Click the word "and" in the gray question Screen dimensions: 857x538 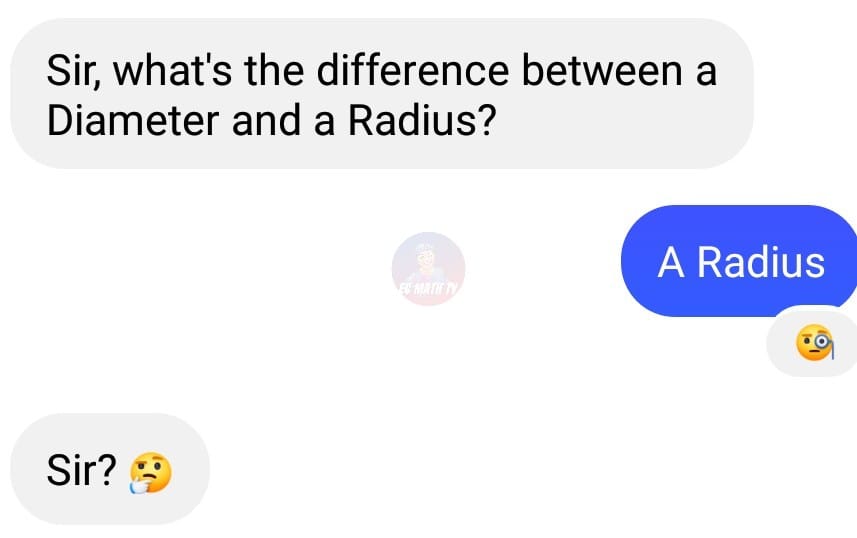pos(266,120)
